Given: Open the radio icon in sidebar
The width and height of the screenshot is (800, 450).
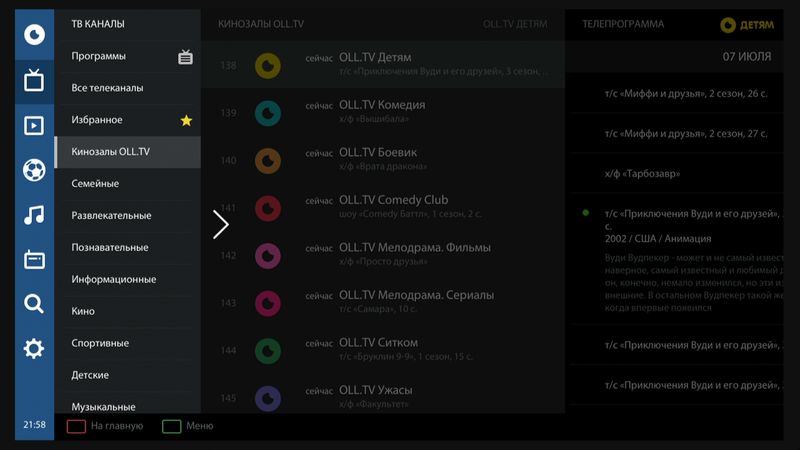Looking at the screenshot, I should coord(34,260).
